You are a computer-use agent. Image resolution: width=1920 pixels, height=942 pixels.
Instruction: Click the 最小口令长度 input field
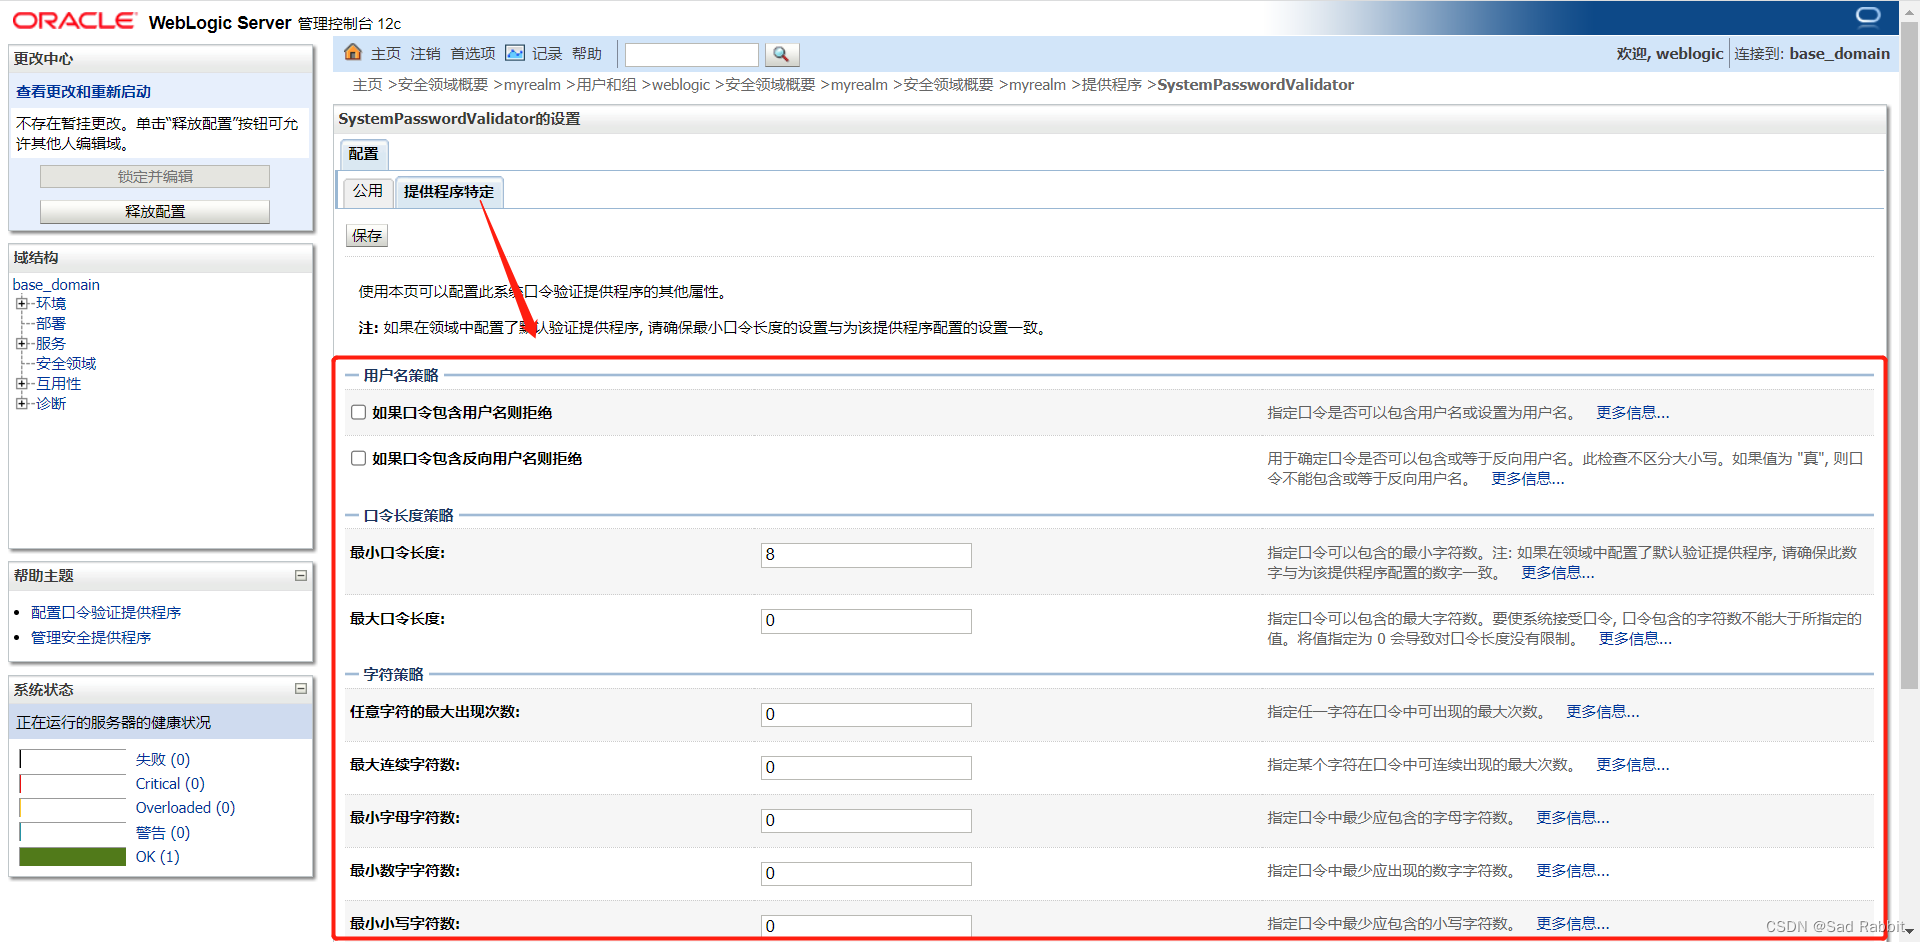[x=865, y=554]
